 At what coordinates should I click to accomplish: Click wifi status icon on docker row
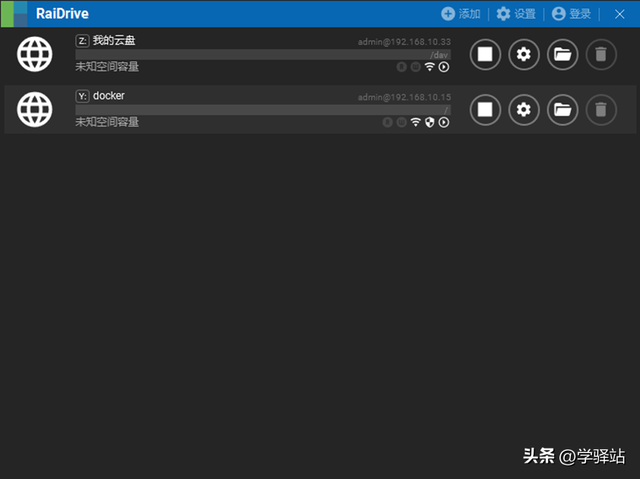click(x=416, y=122)
